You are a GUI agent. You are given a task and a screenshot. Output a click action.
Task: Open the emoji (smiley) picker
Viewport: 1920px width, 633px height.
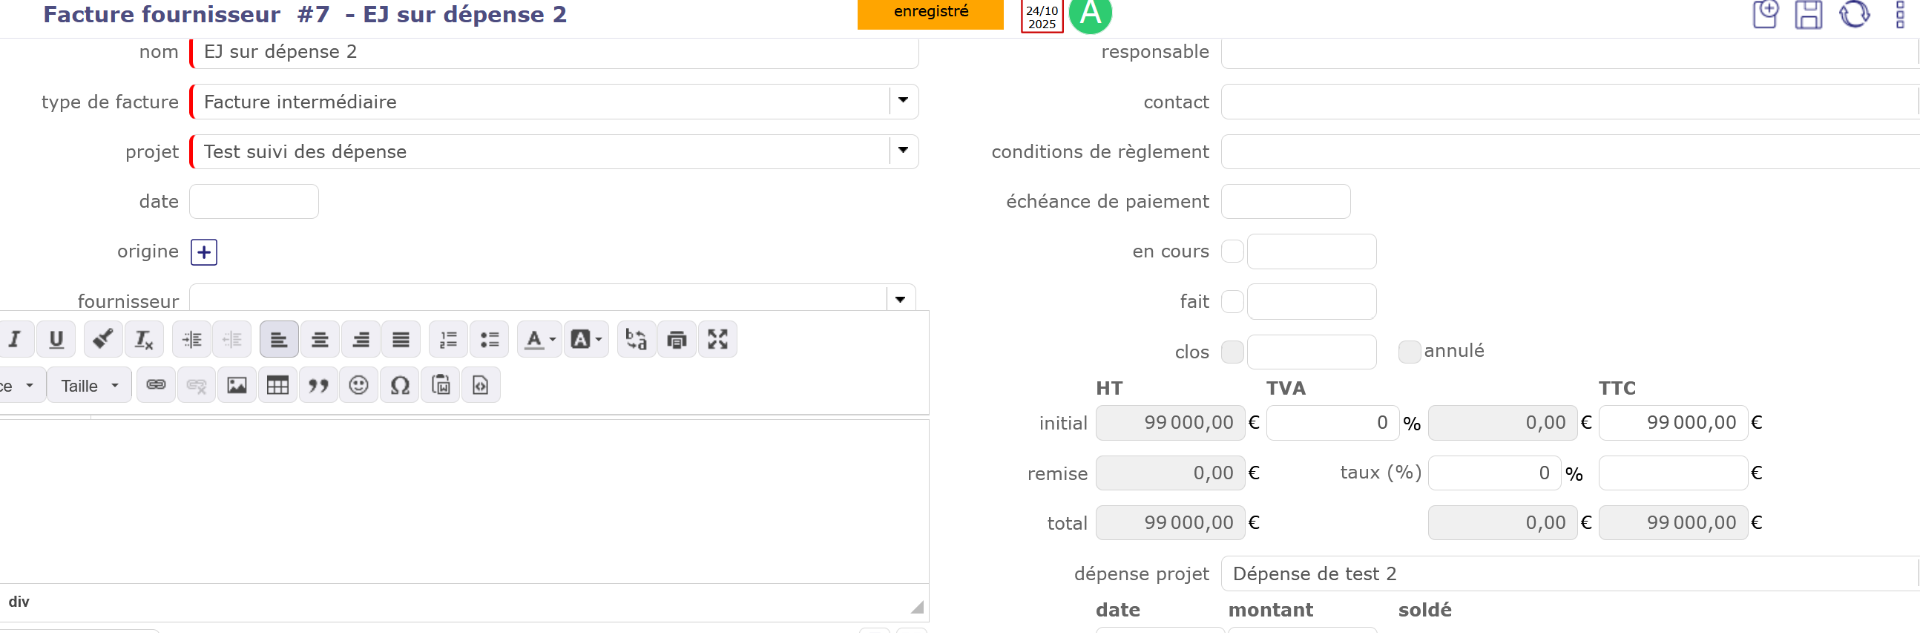tap(359, 386)
